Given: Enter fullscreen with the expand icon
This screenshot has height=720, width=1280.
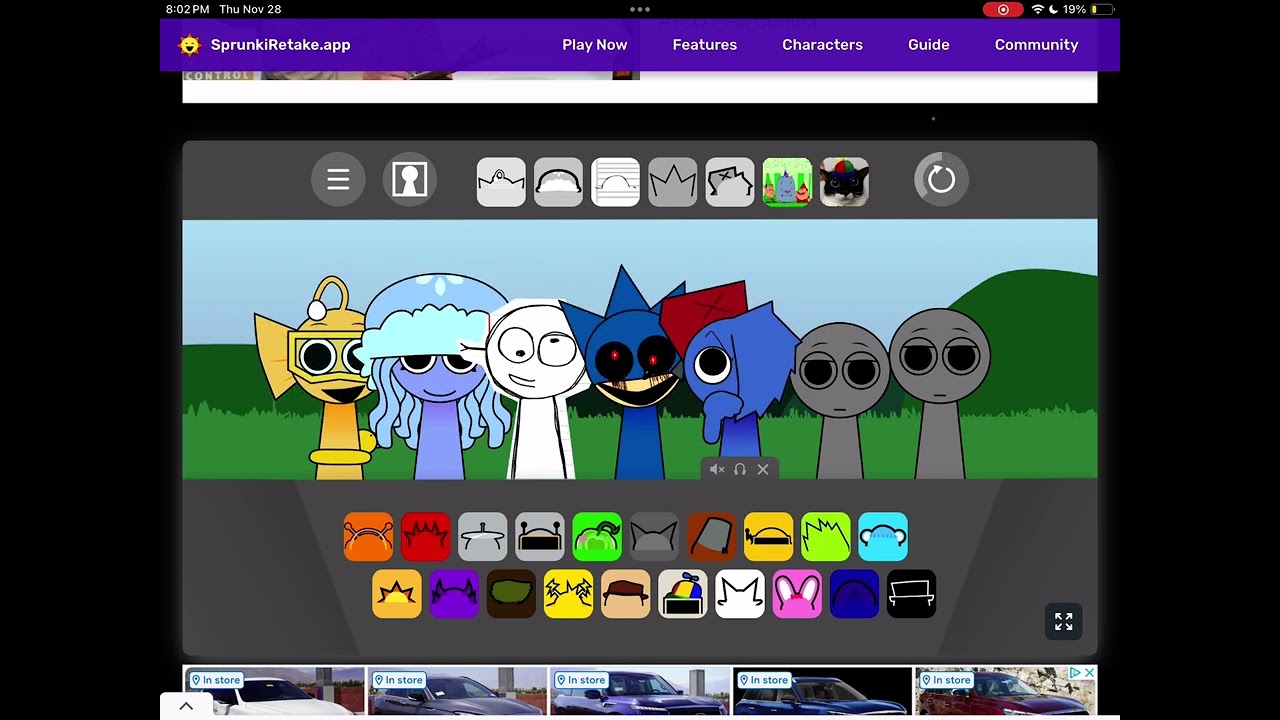Looking at the screenshot, I should click(x=1064, y=621).
